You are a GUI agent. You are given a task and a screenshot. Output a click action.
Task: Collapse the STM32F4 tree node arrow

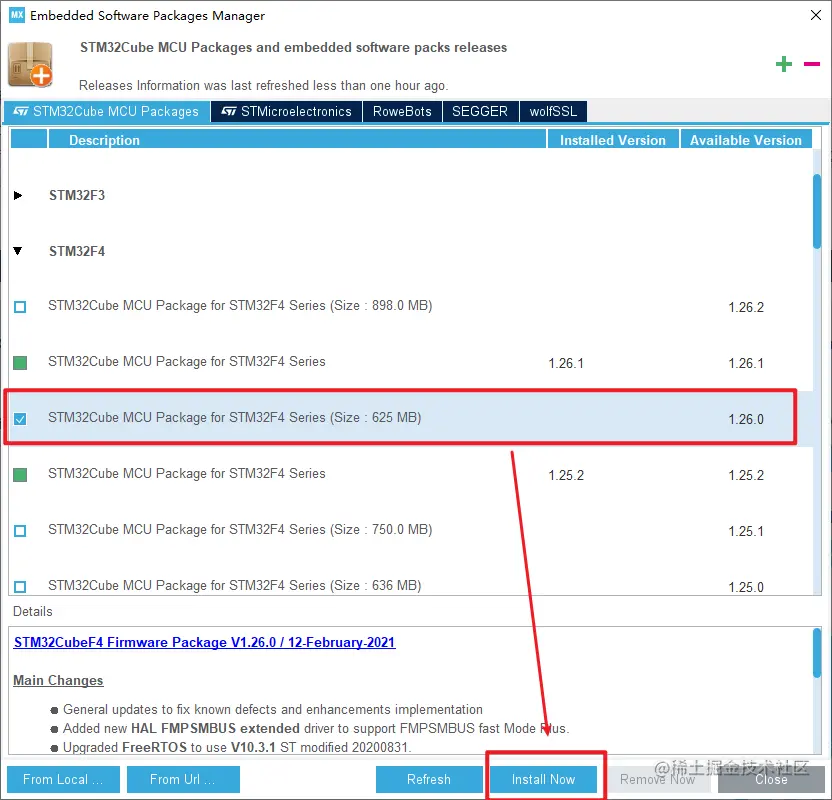tap(18, 251)
